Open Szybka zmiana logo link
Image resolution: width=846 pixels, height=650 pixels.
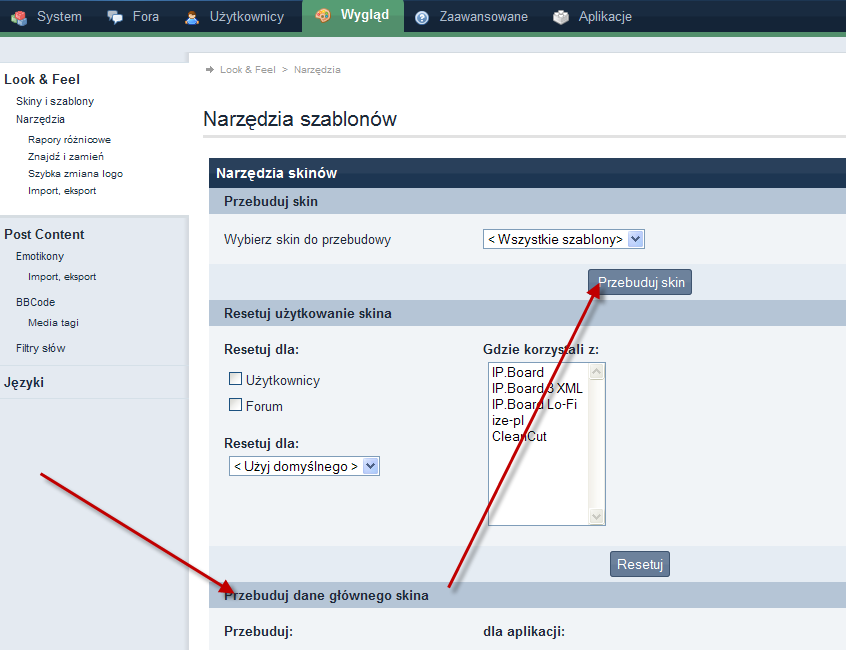(x=76, y=173)
